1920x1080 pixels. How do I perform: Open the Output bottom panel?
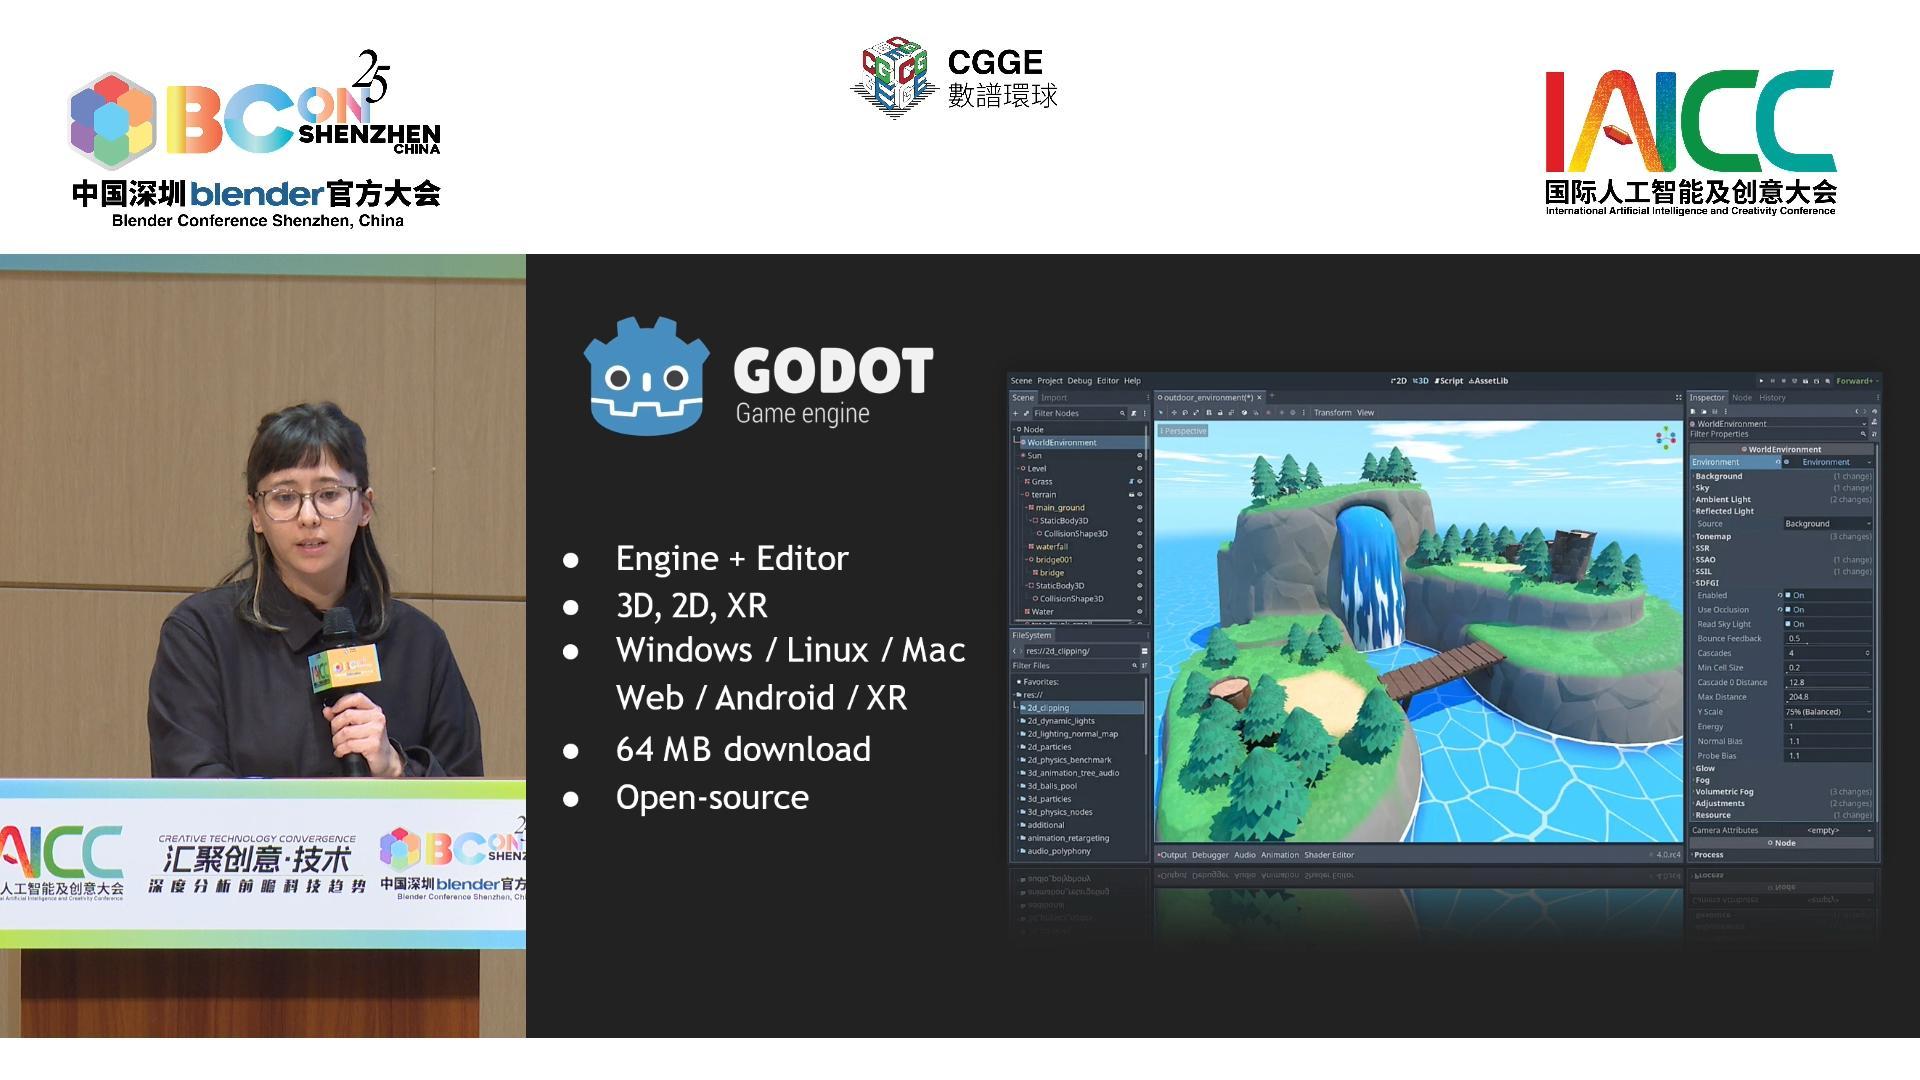click(1173, 855)
